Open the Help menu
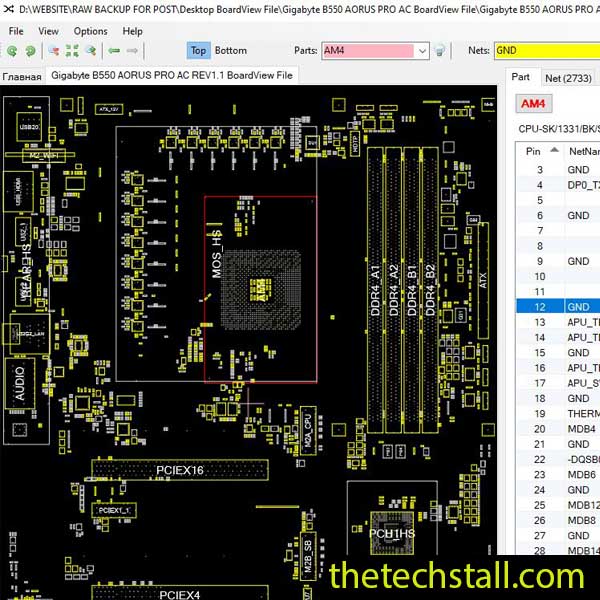The height and width of the screenshot is (600, 600). [132, 31]
